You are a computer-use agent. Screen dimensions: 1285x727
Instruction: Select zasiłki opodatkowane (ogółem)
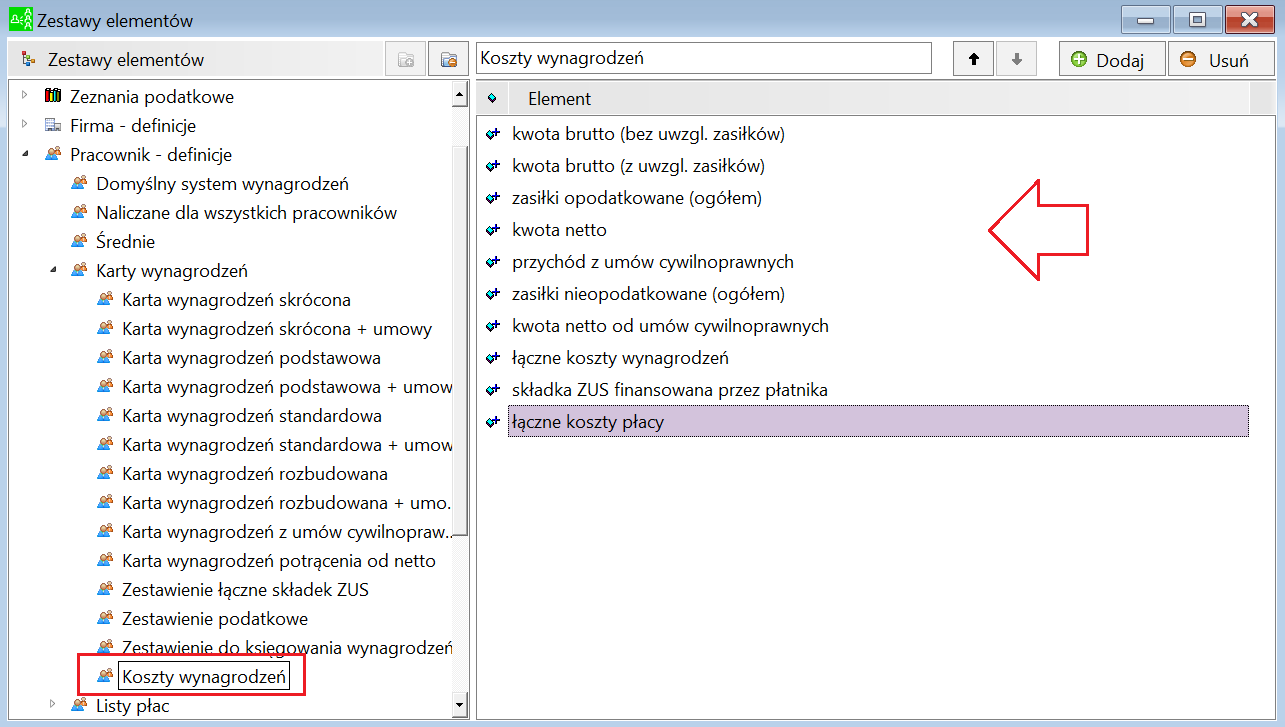(878, 198)
